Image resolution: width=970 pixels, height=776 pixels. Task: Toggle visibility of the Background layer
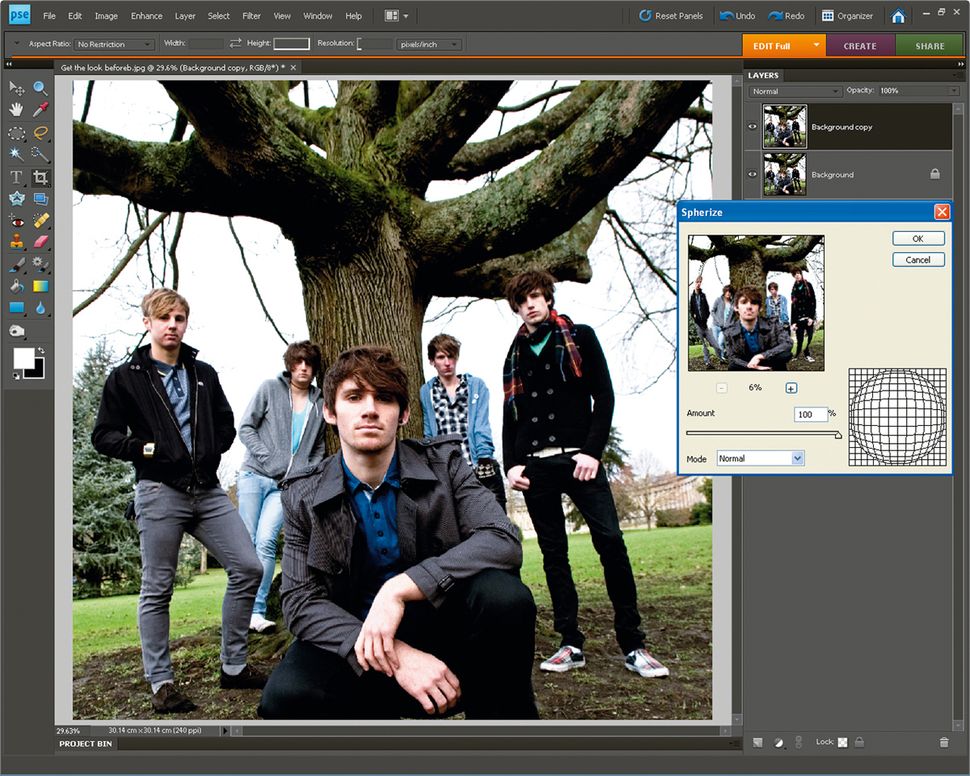tap(752, 174)
